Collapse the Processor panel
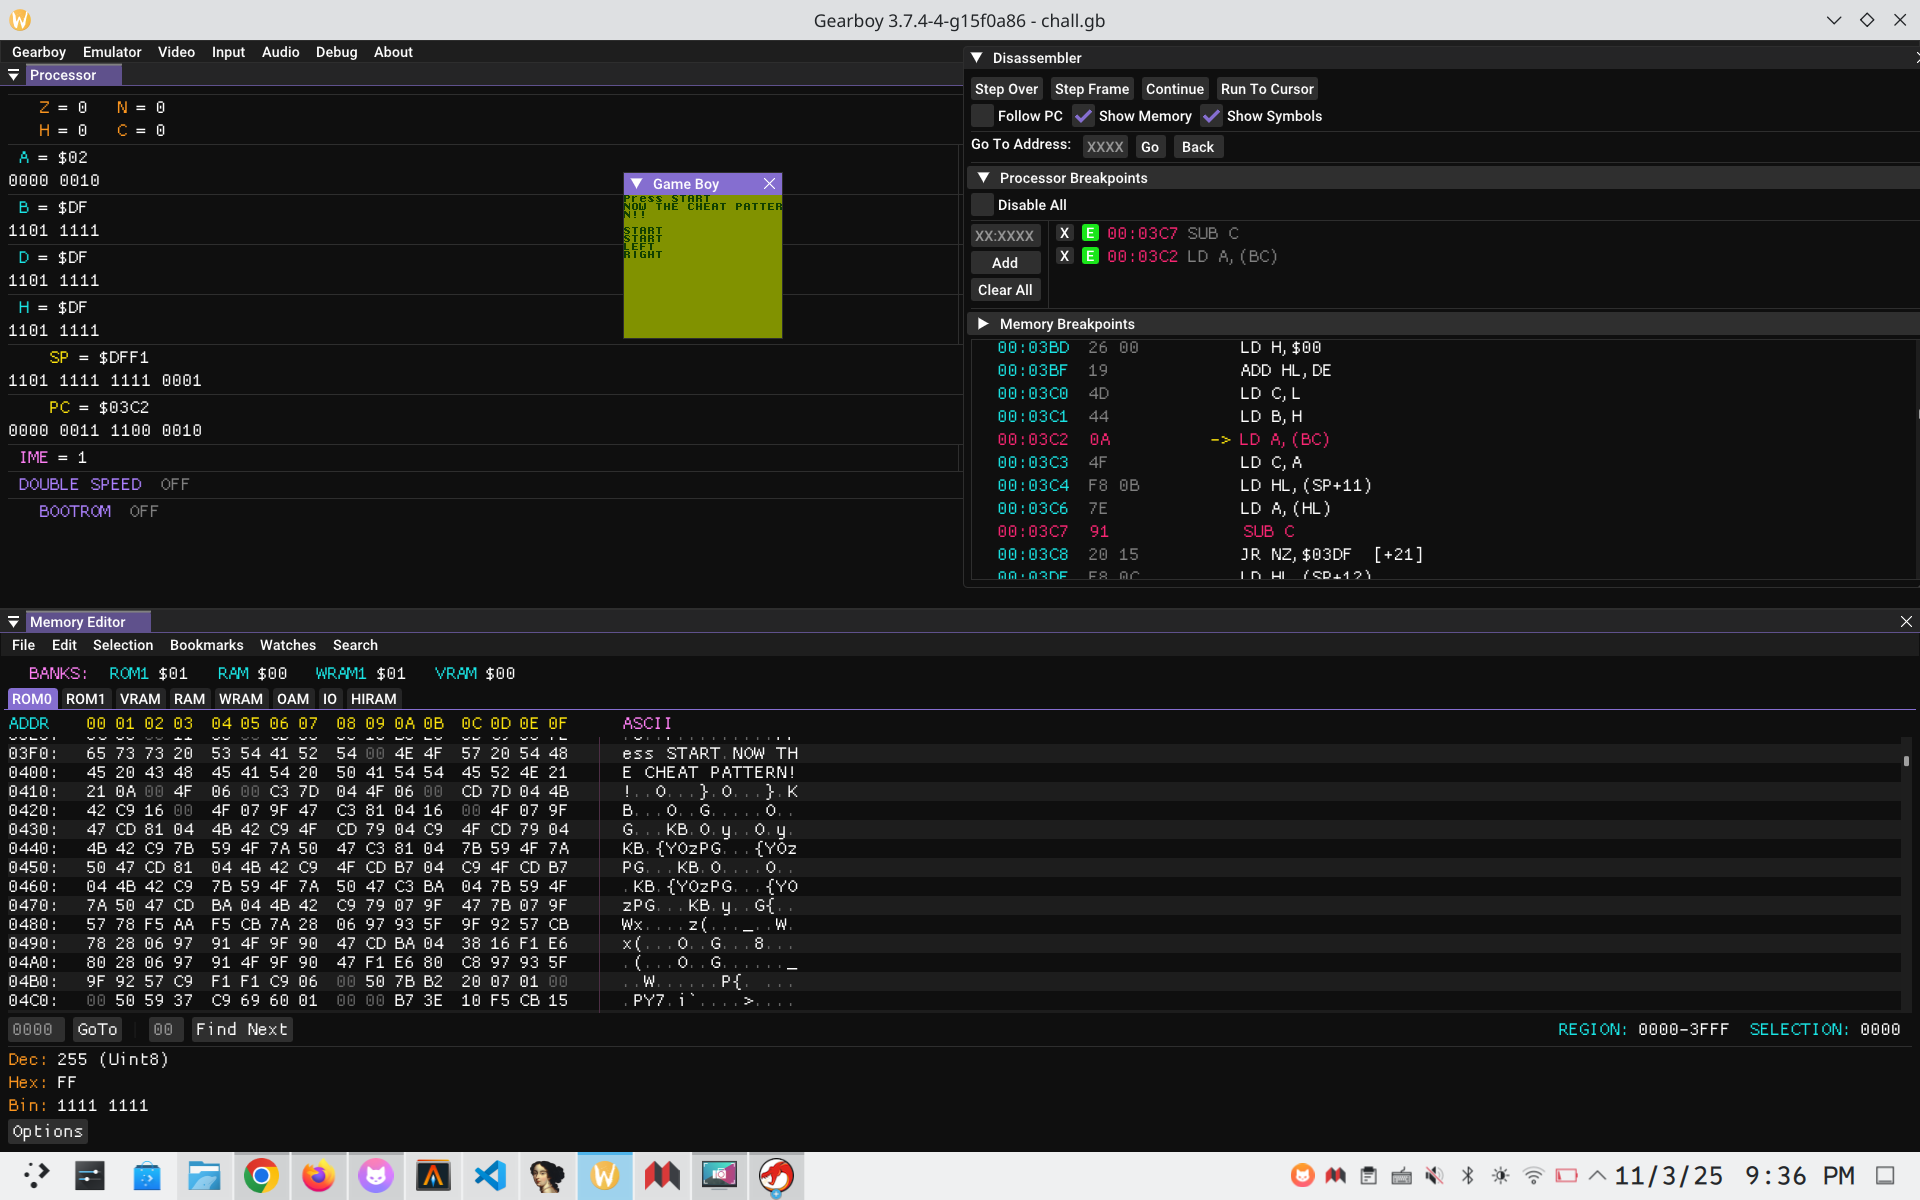 point(14,75)
